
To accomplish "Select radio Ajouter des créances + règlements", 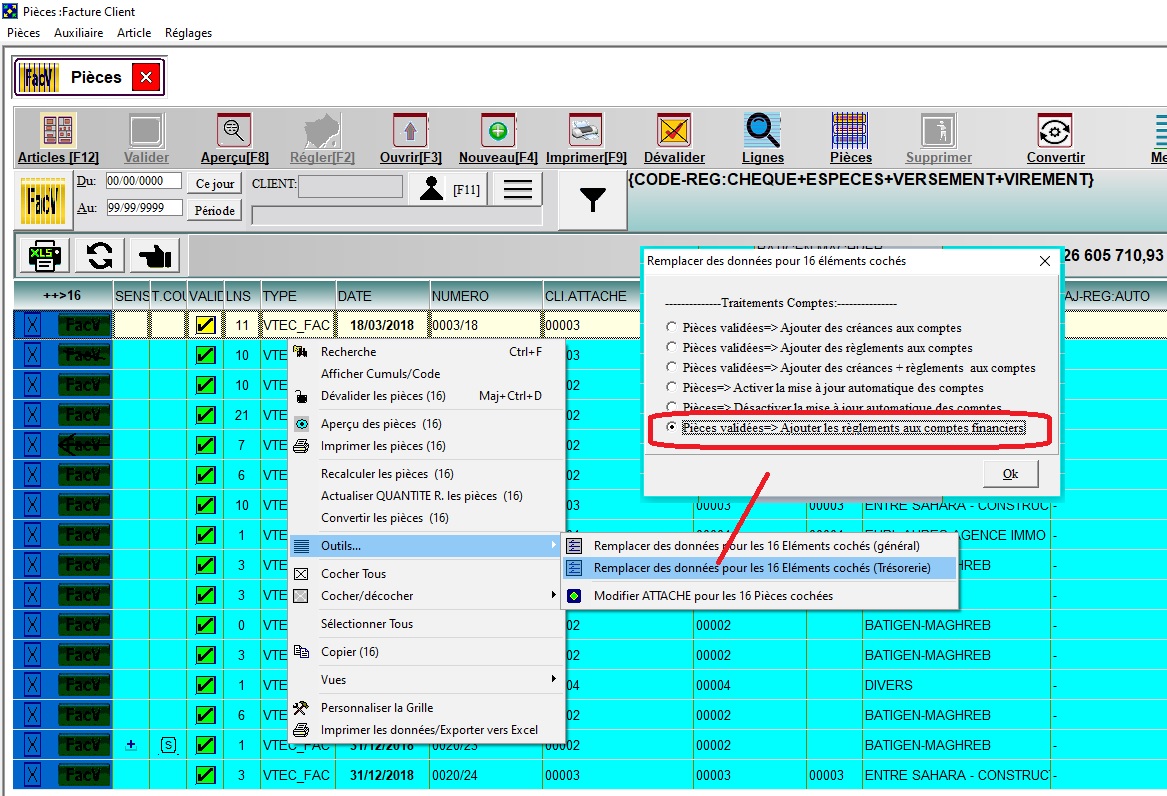I will point(671,367).
